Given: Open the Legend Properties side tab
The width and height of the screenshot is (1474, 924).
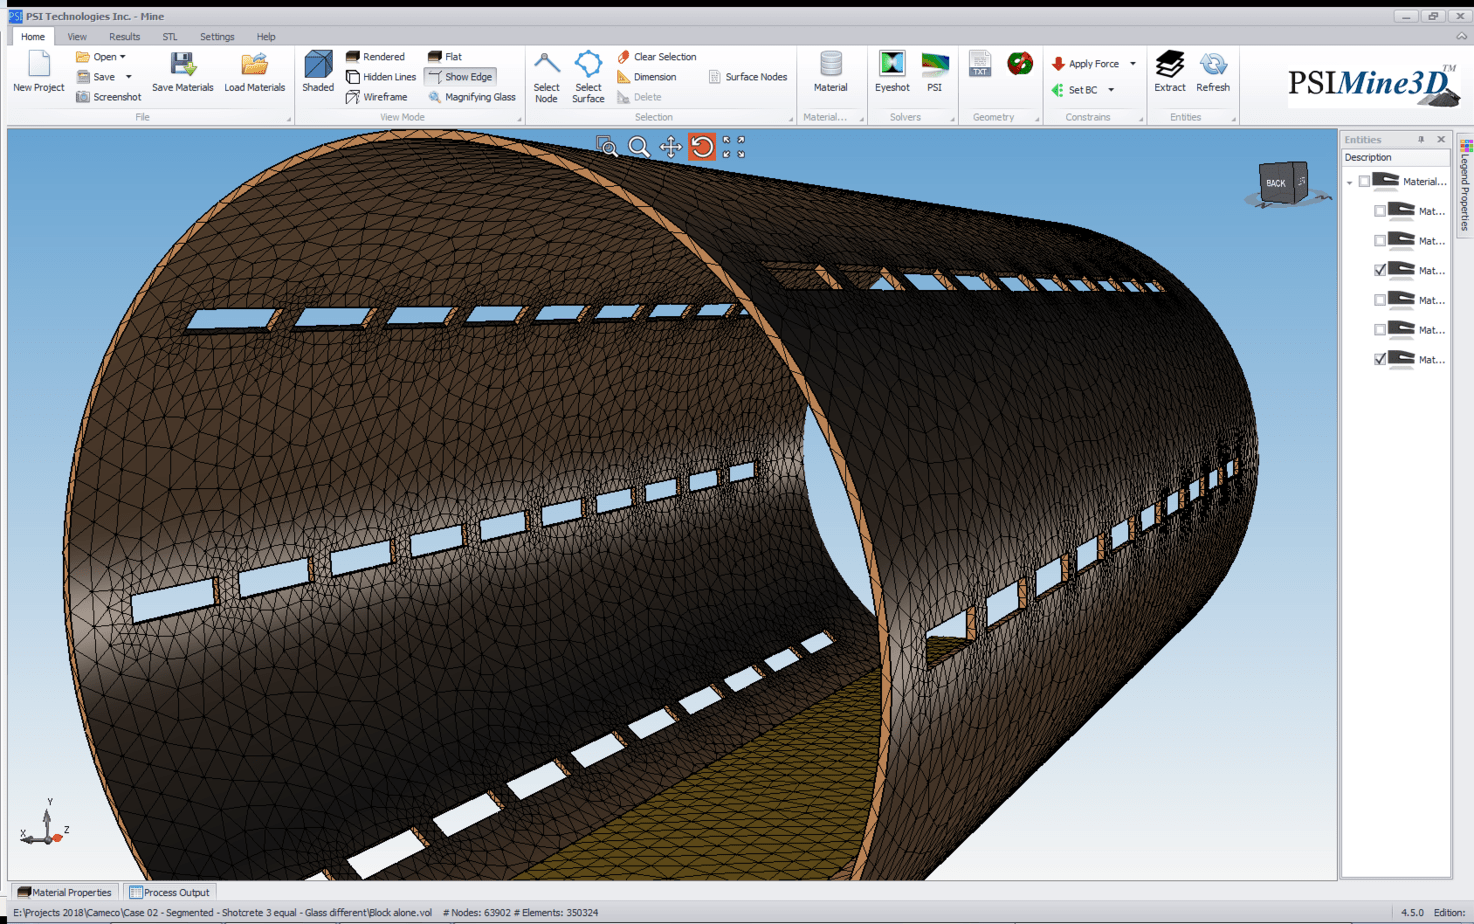Looking at the screenshot, I should coord(1465,186).
